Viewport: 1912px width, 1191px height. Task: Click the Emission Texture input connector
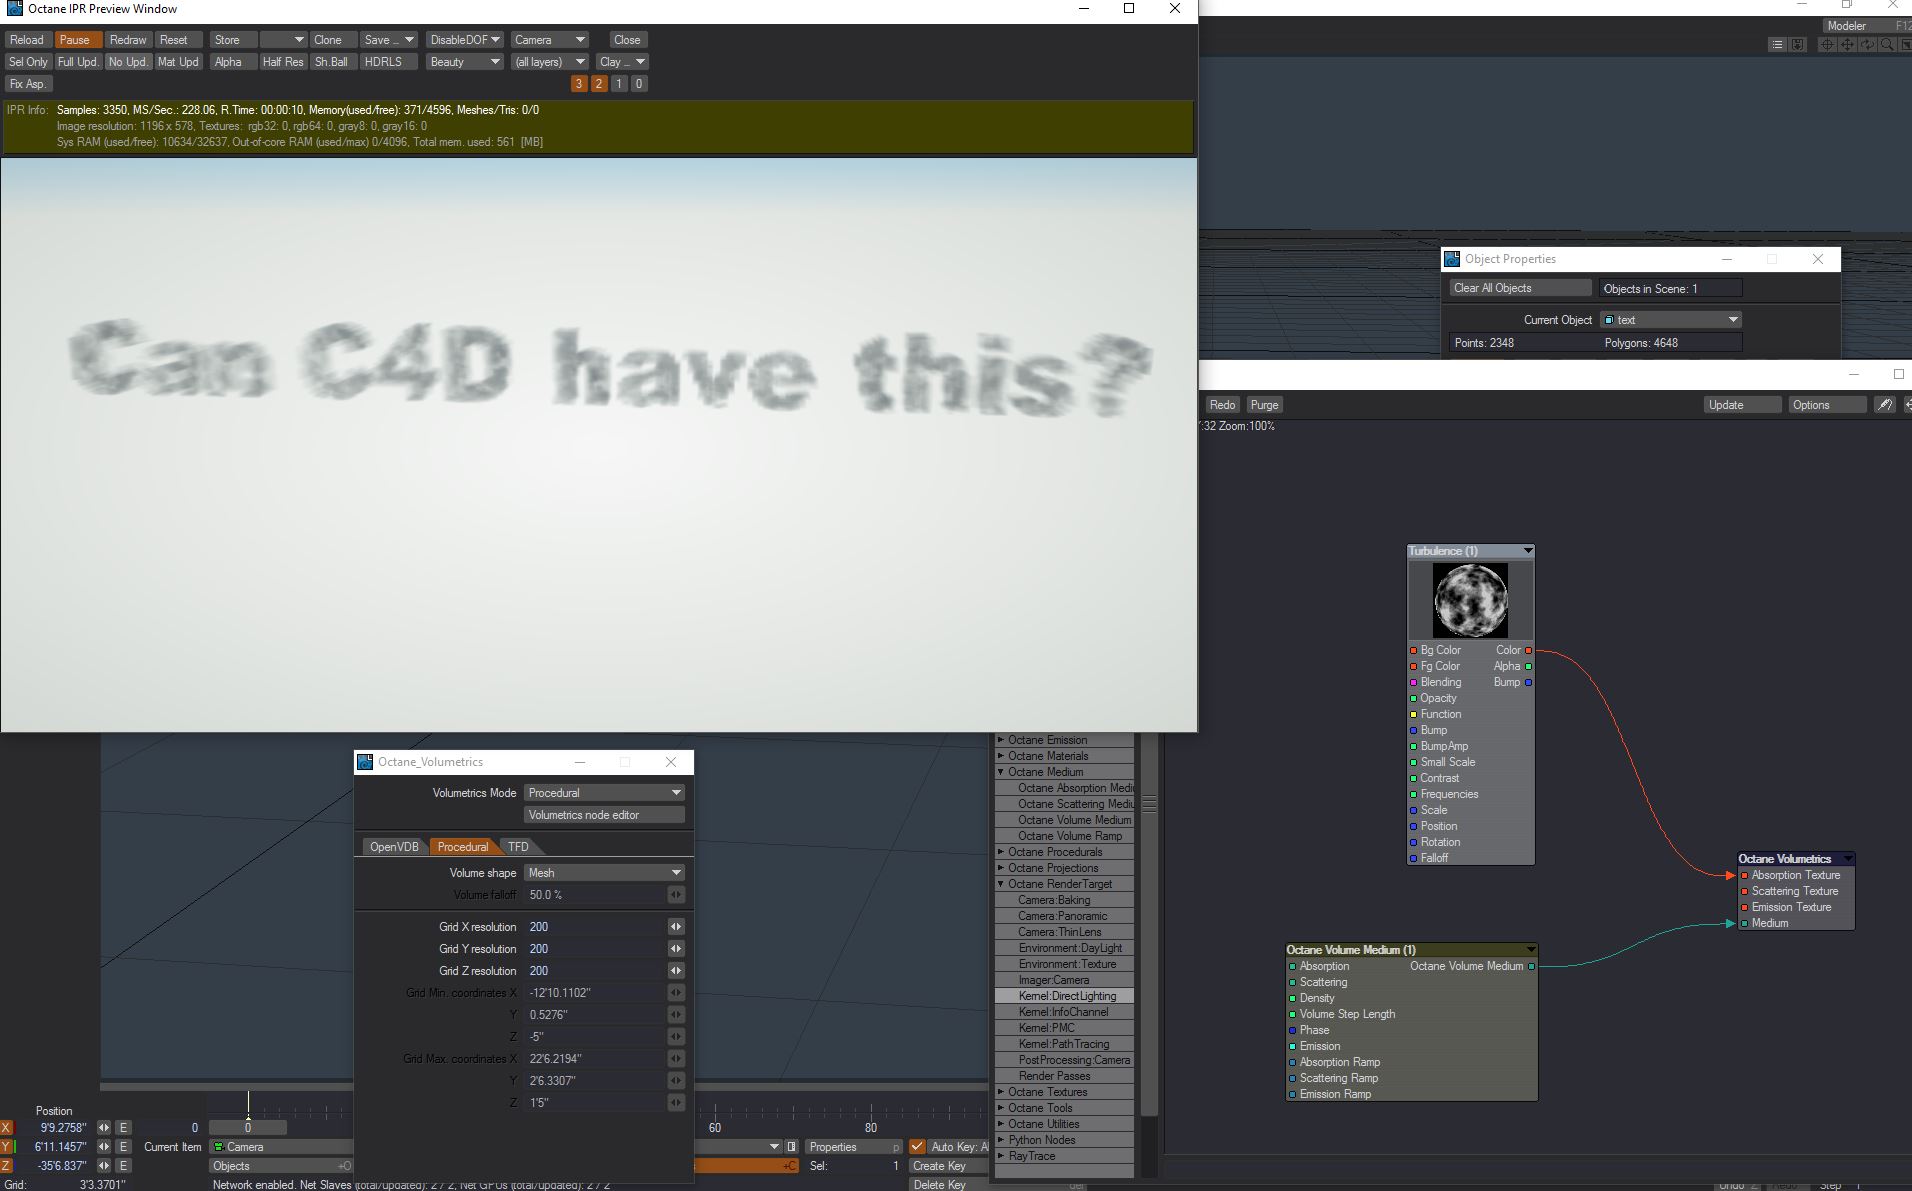pos(1745,907)
